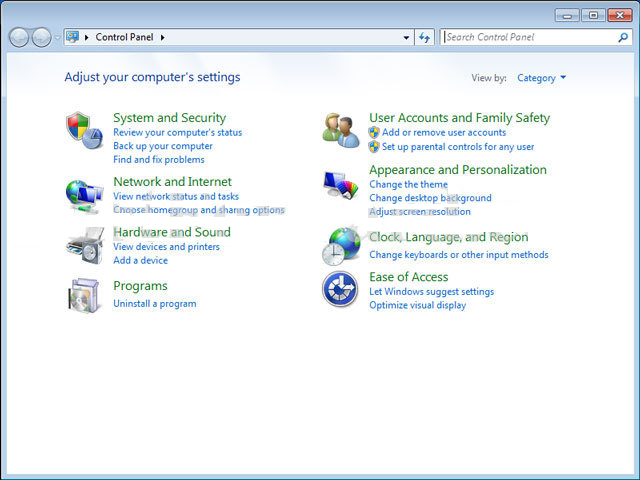Choose Find and fix problems
The image size is (640, 480).
(159, 159)
